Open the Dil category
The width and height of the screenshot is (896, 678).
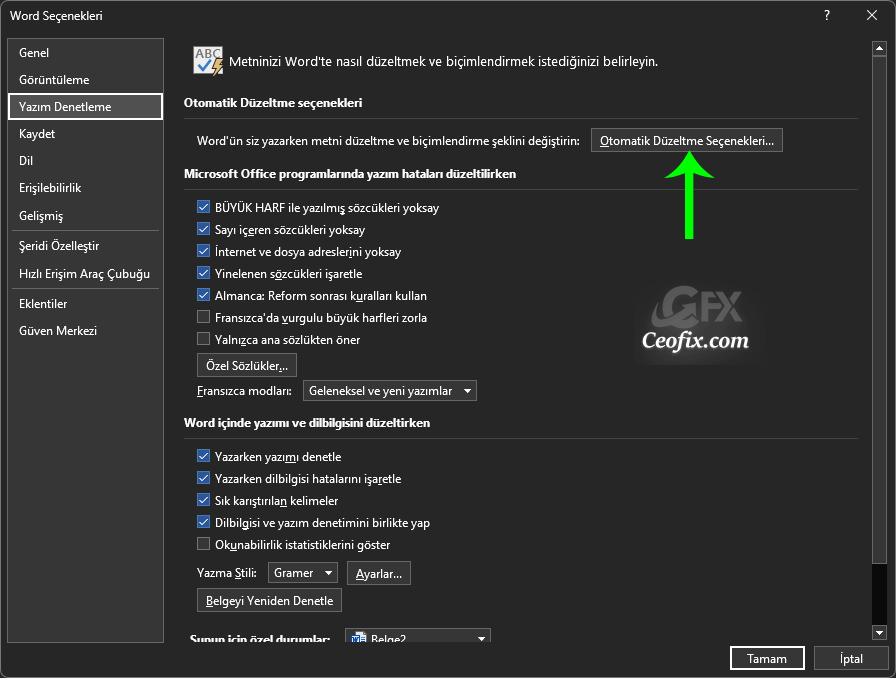tap(86, 161)
